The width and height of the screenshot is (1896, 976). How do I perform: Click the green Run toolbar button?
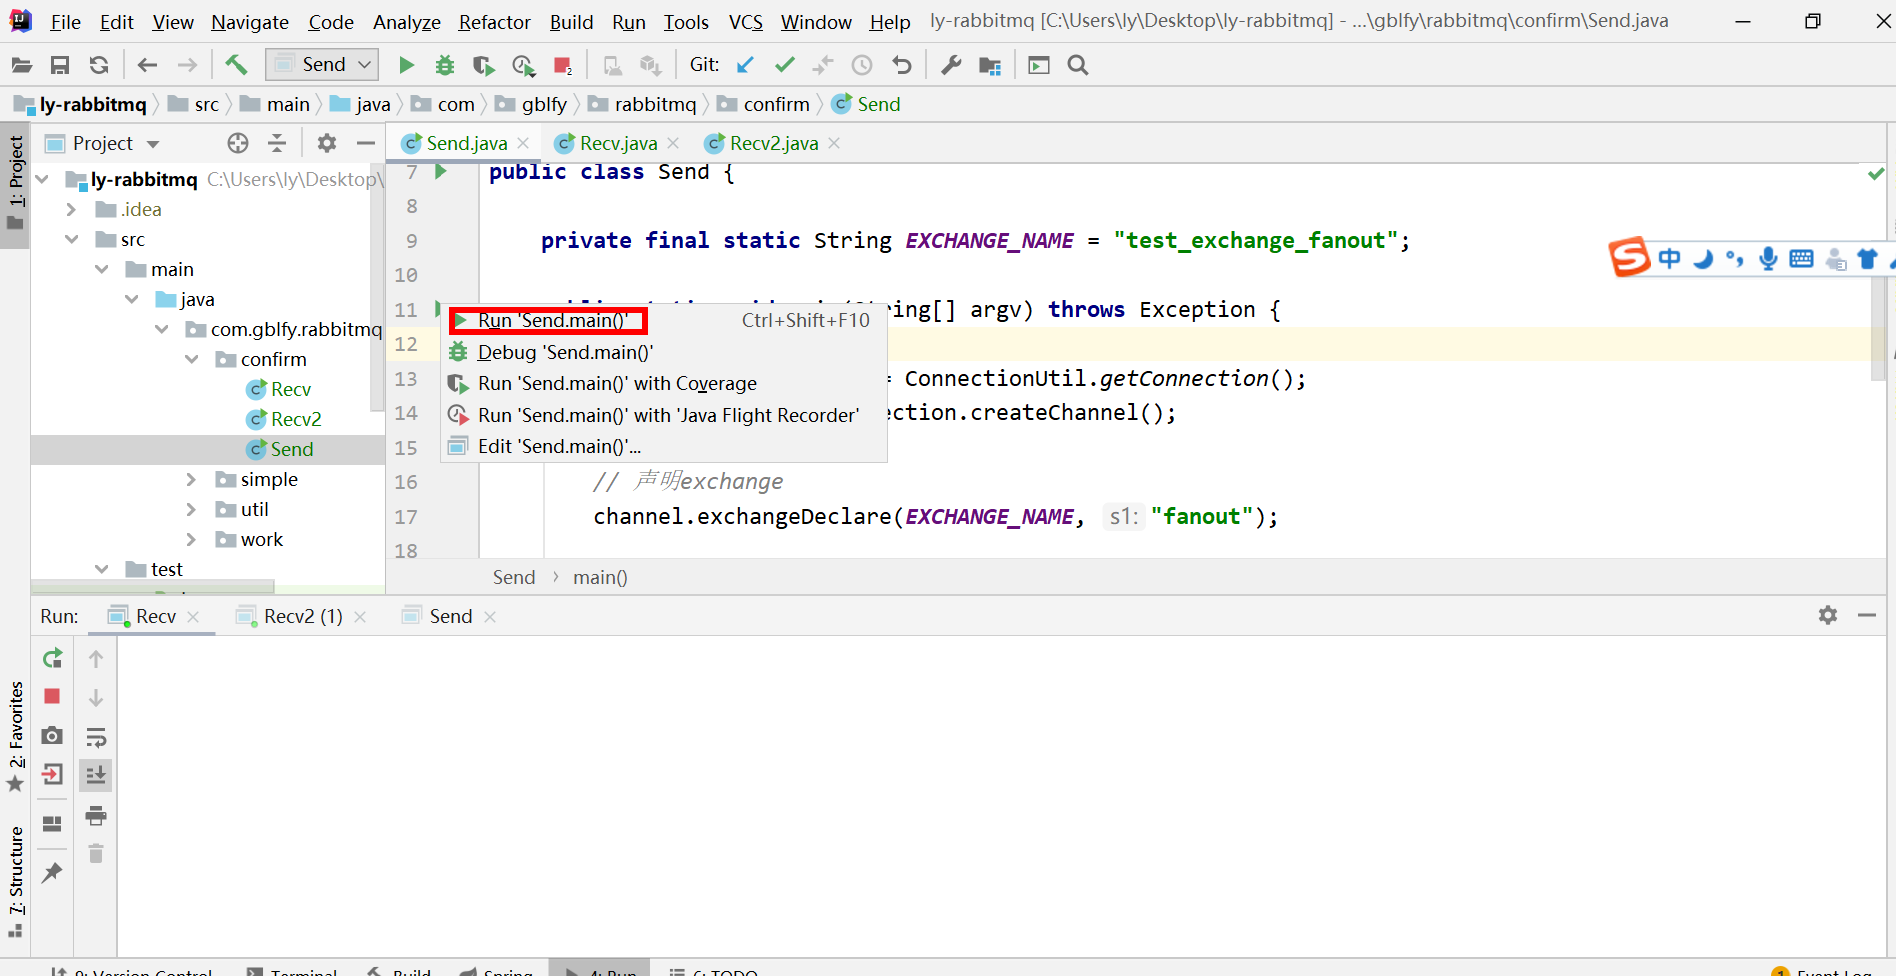point(406,65)
